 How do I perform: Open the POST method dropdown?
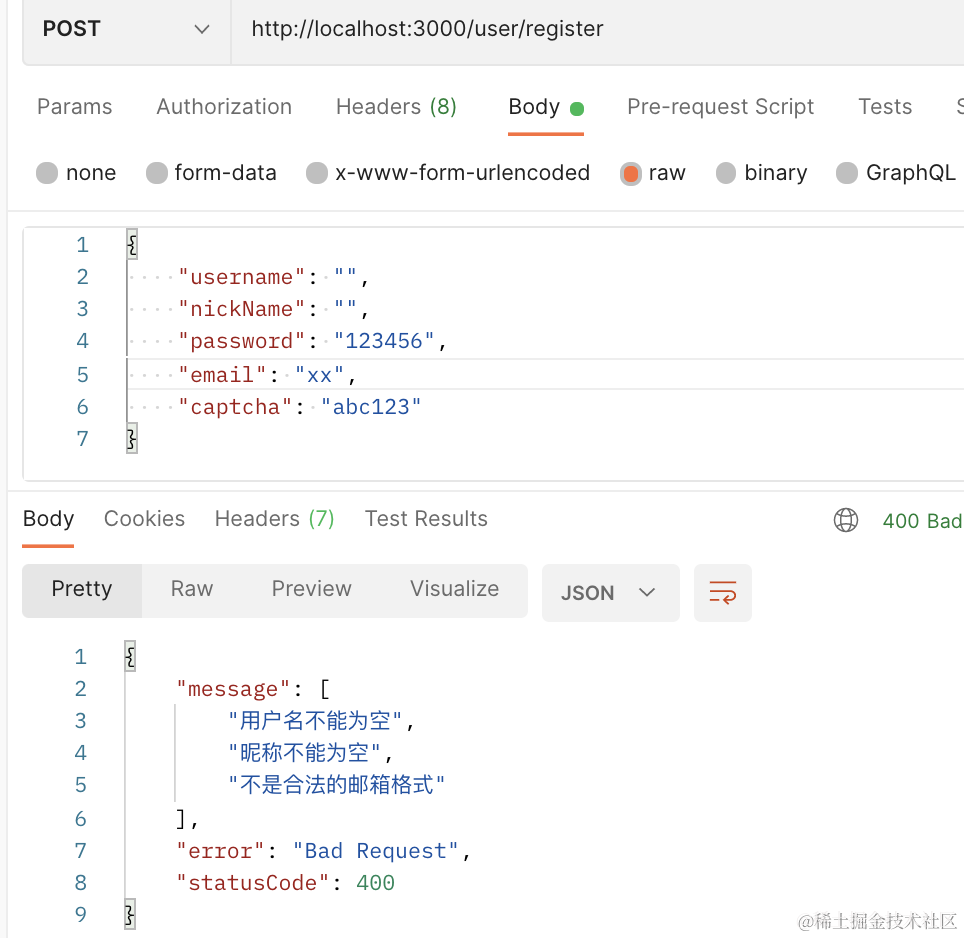[126, 29]
